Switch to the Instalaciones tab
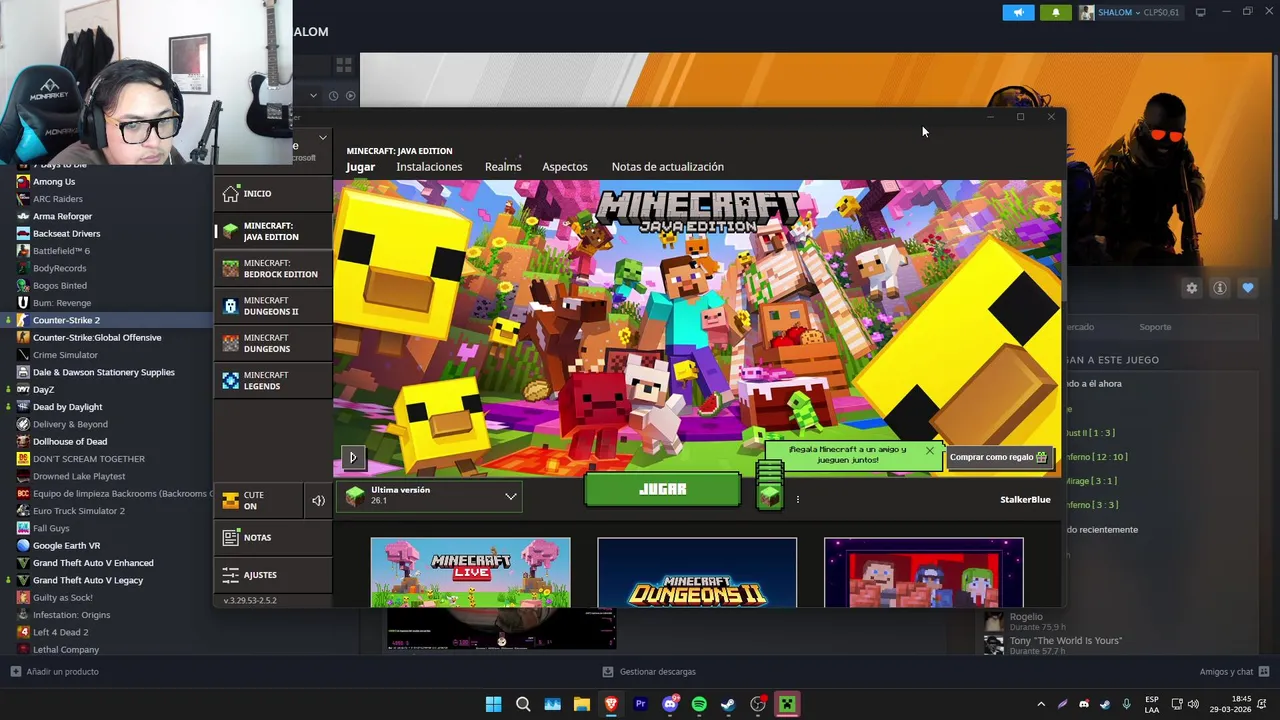This screenshot has width=1280, height=720. pos(429,167)
